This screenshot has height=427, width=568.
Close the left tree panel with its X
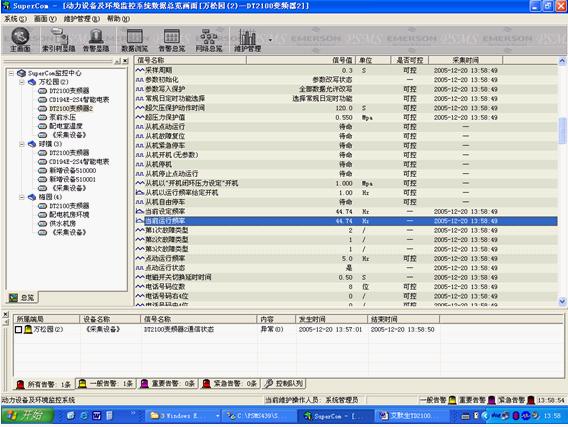click(x=125, y=61)
